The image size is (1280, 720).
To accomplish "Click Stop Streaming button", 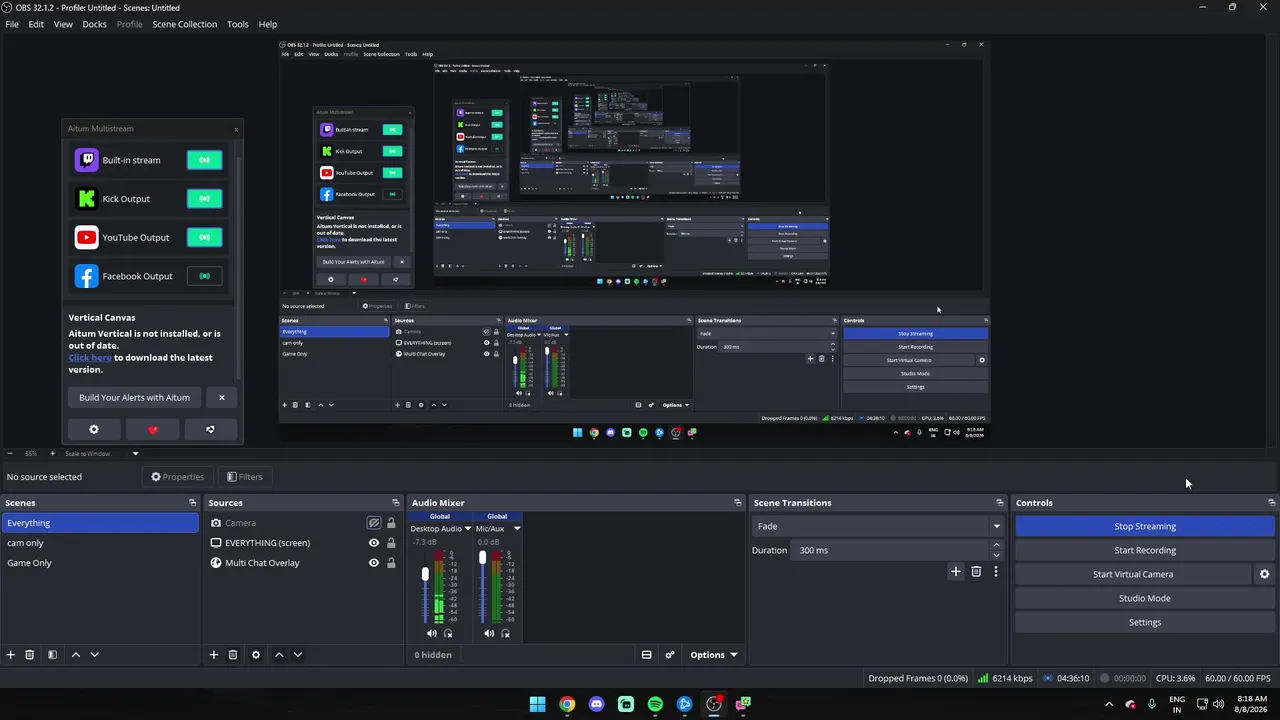I will click(1145, 526).
